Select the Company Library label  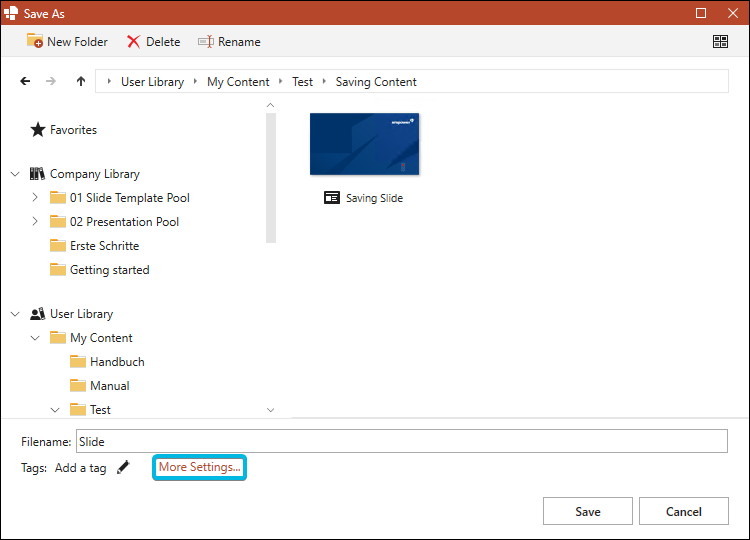tap(95, 174)
